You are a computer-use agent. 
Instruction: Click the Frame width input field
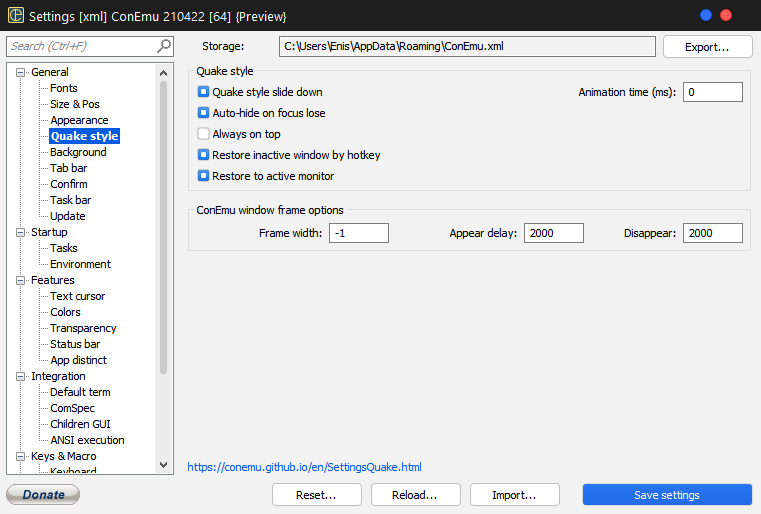coord(359,233)
